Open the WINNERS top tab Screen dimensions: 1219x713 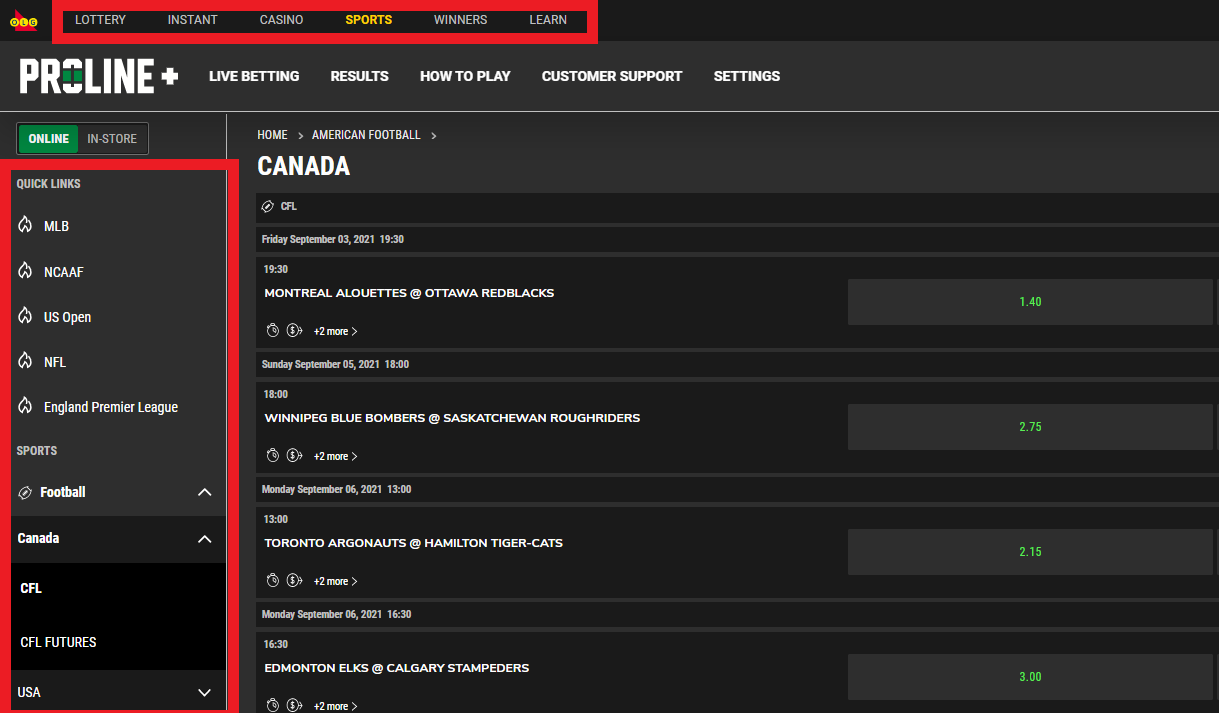click(460, 20)
